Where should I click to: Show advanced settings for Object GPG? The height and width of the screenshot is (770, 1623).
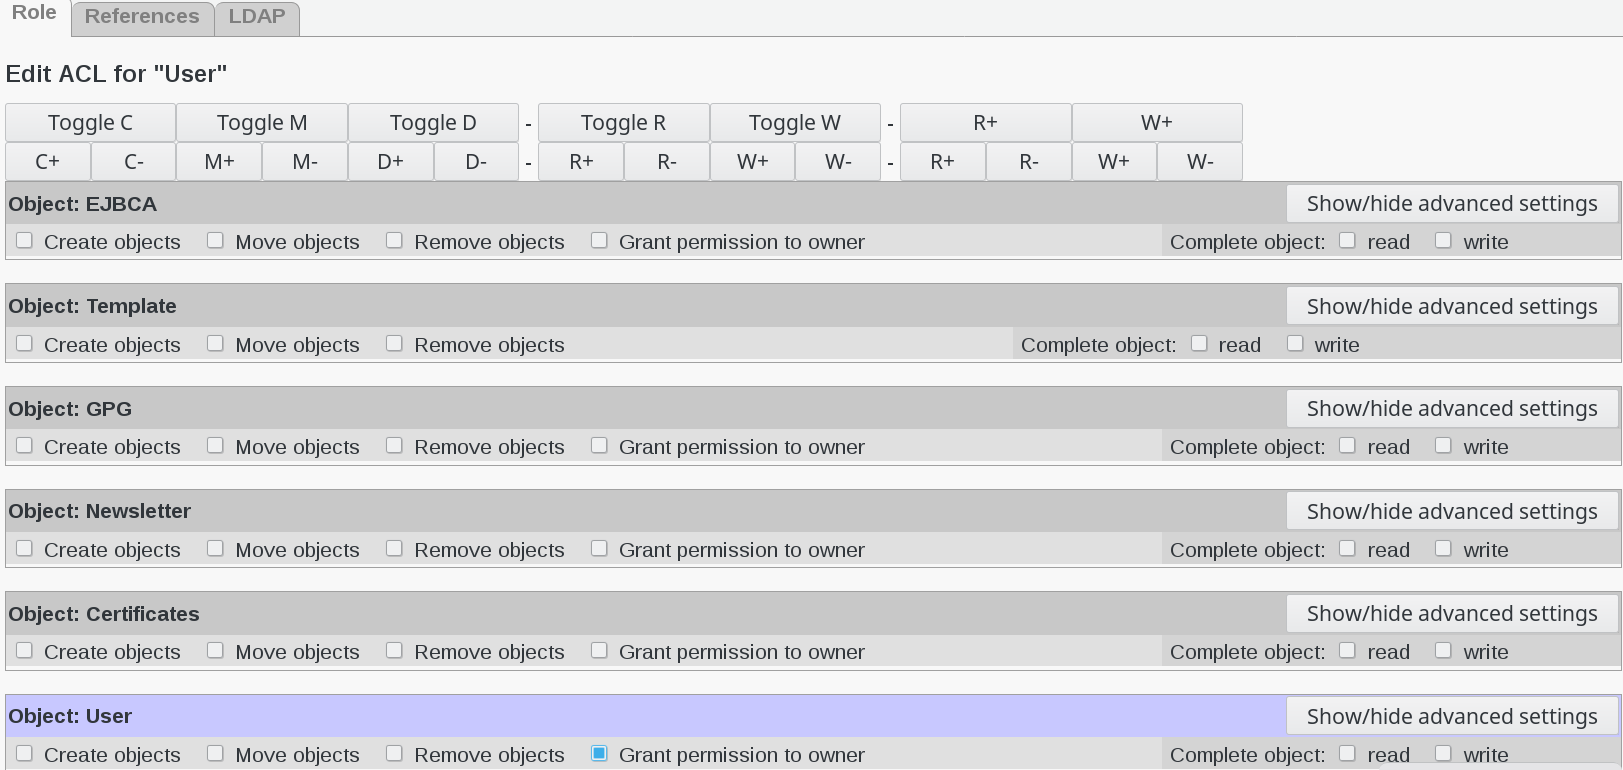pos(1452,409)
